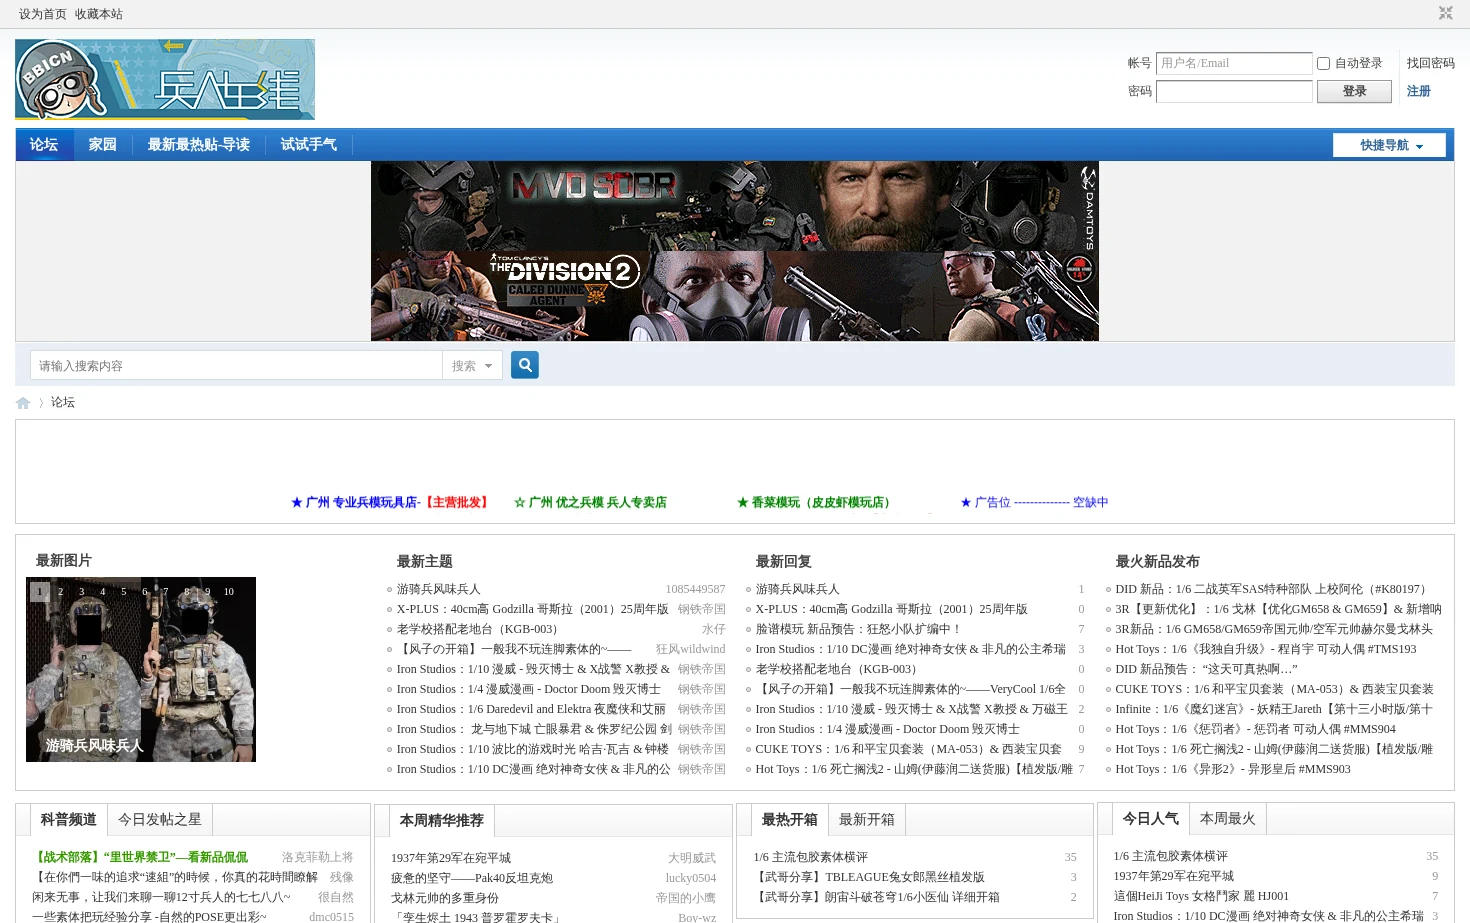Open 最新最热贴-导读 in the navigation
The width and height of the screenshot is (1470, 923).
pyautogui.click(x=199, y=145)
